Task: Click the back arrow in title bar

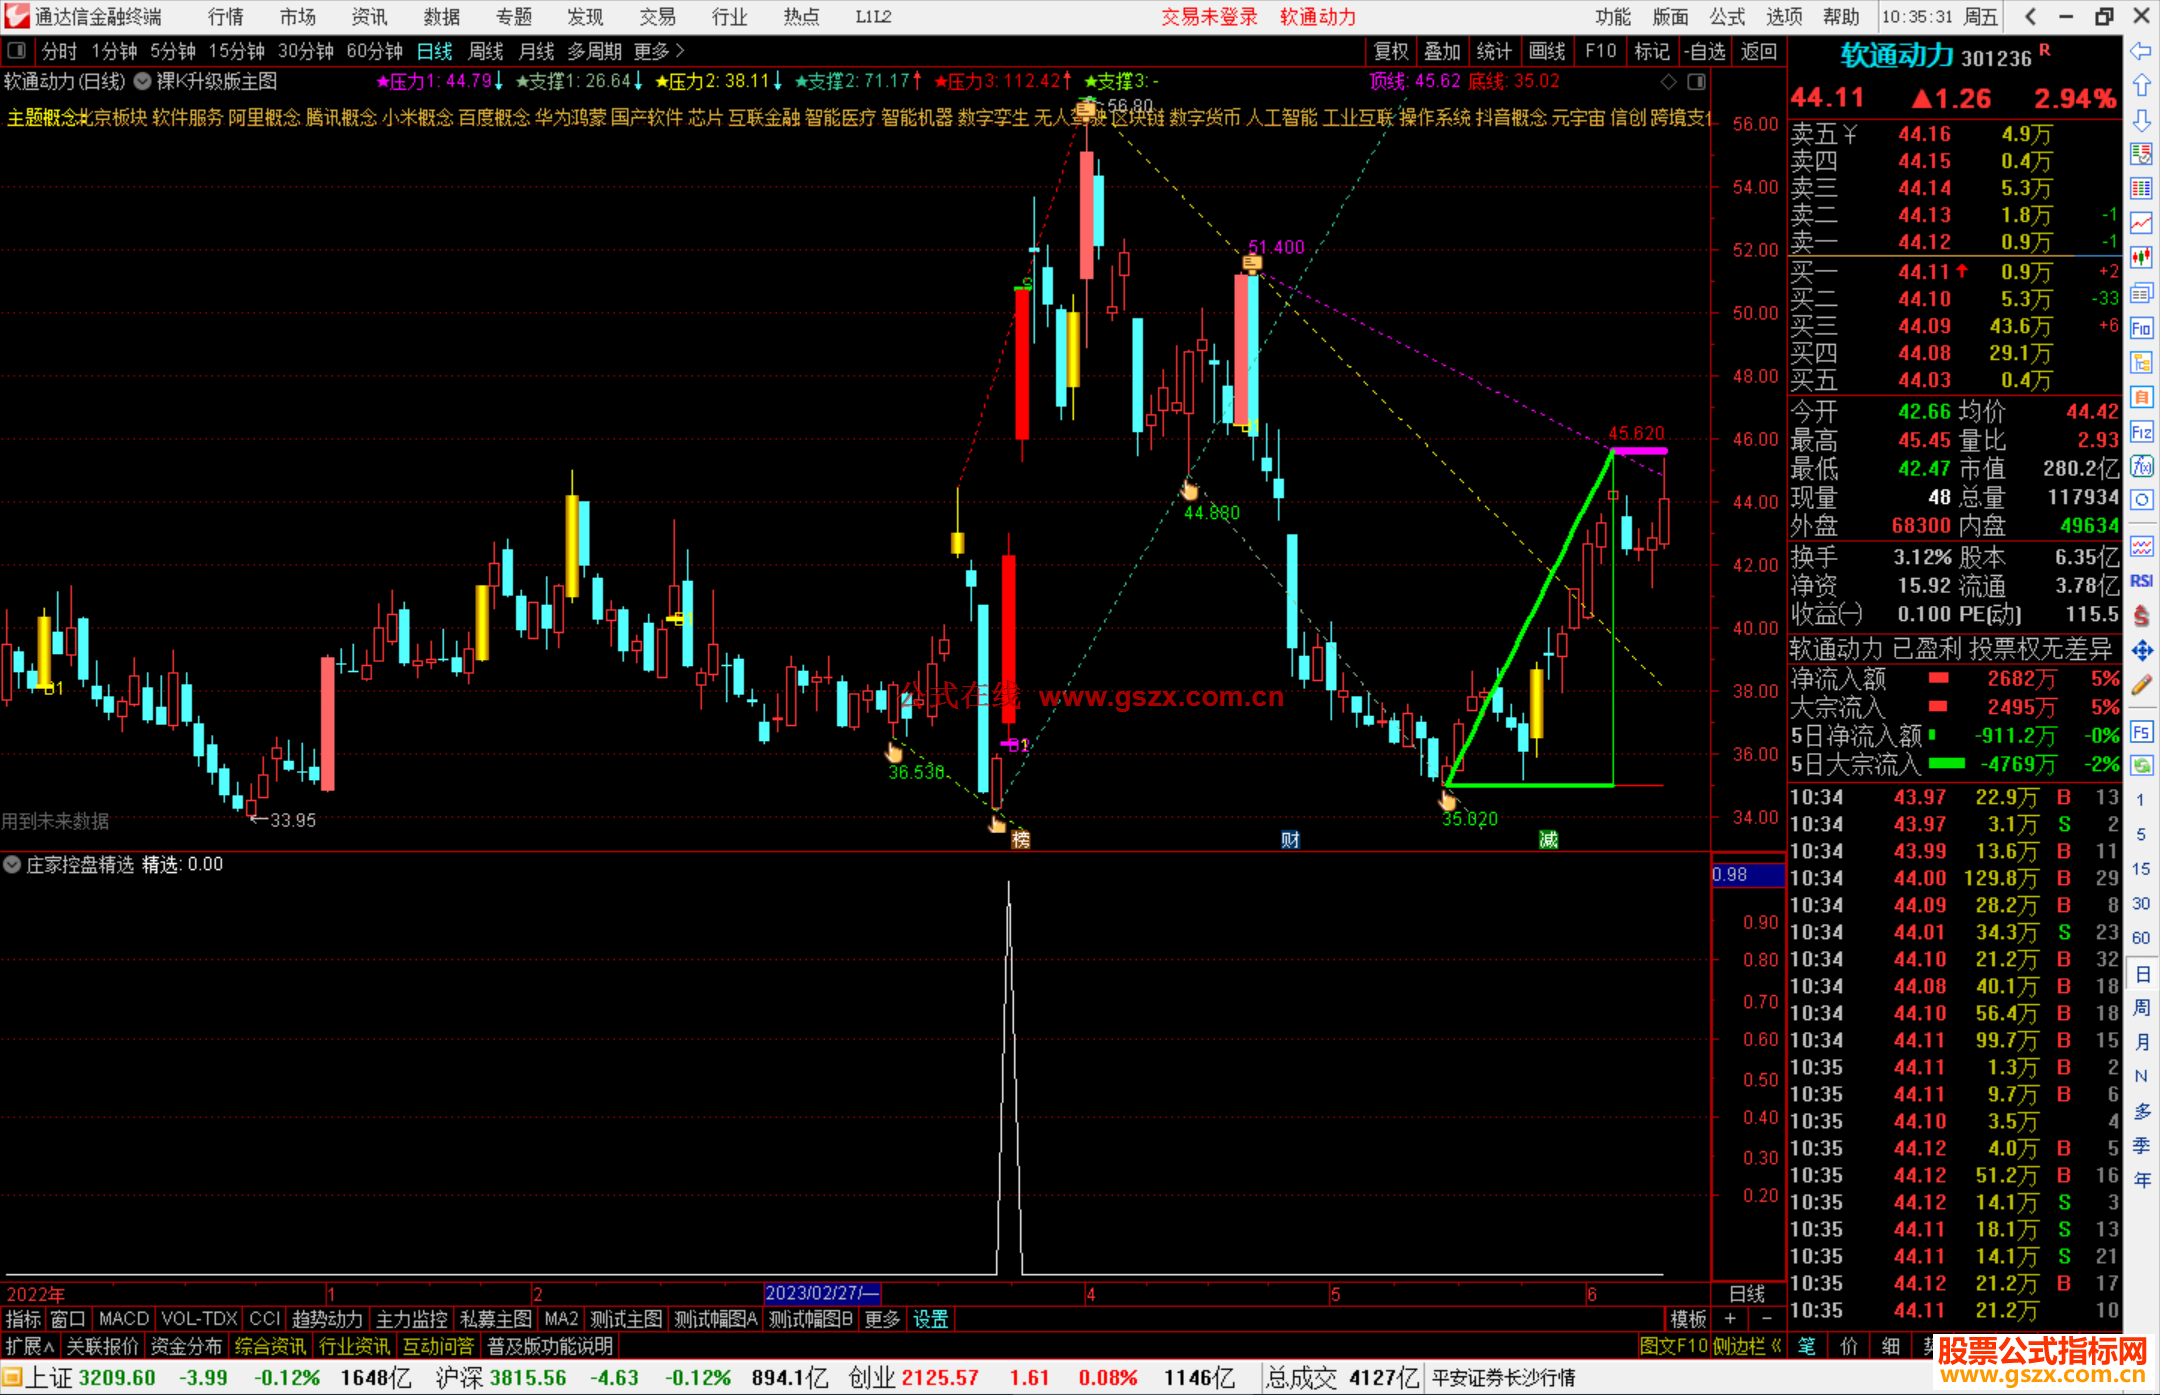Action: [x=2030, y=16]
